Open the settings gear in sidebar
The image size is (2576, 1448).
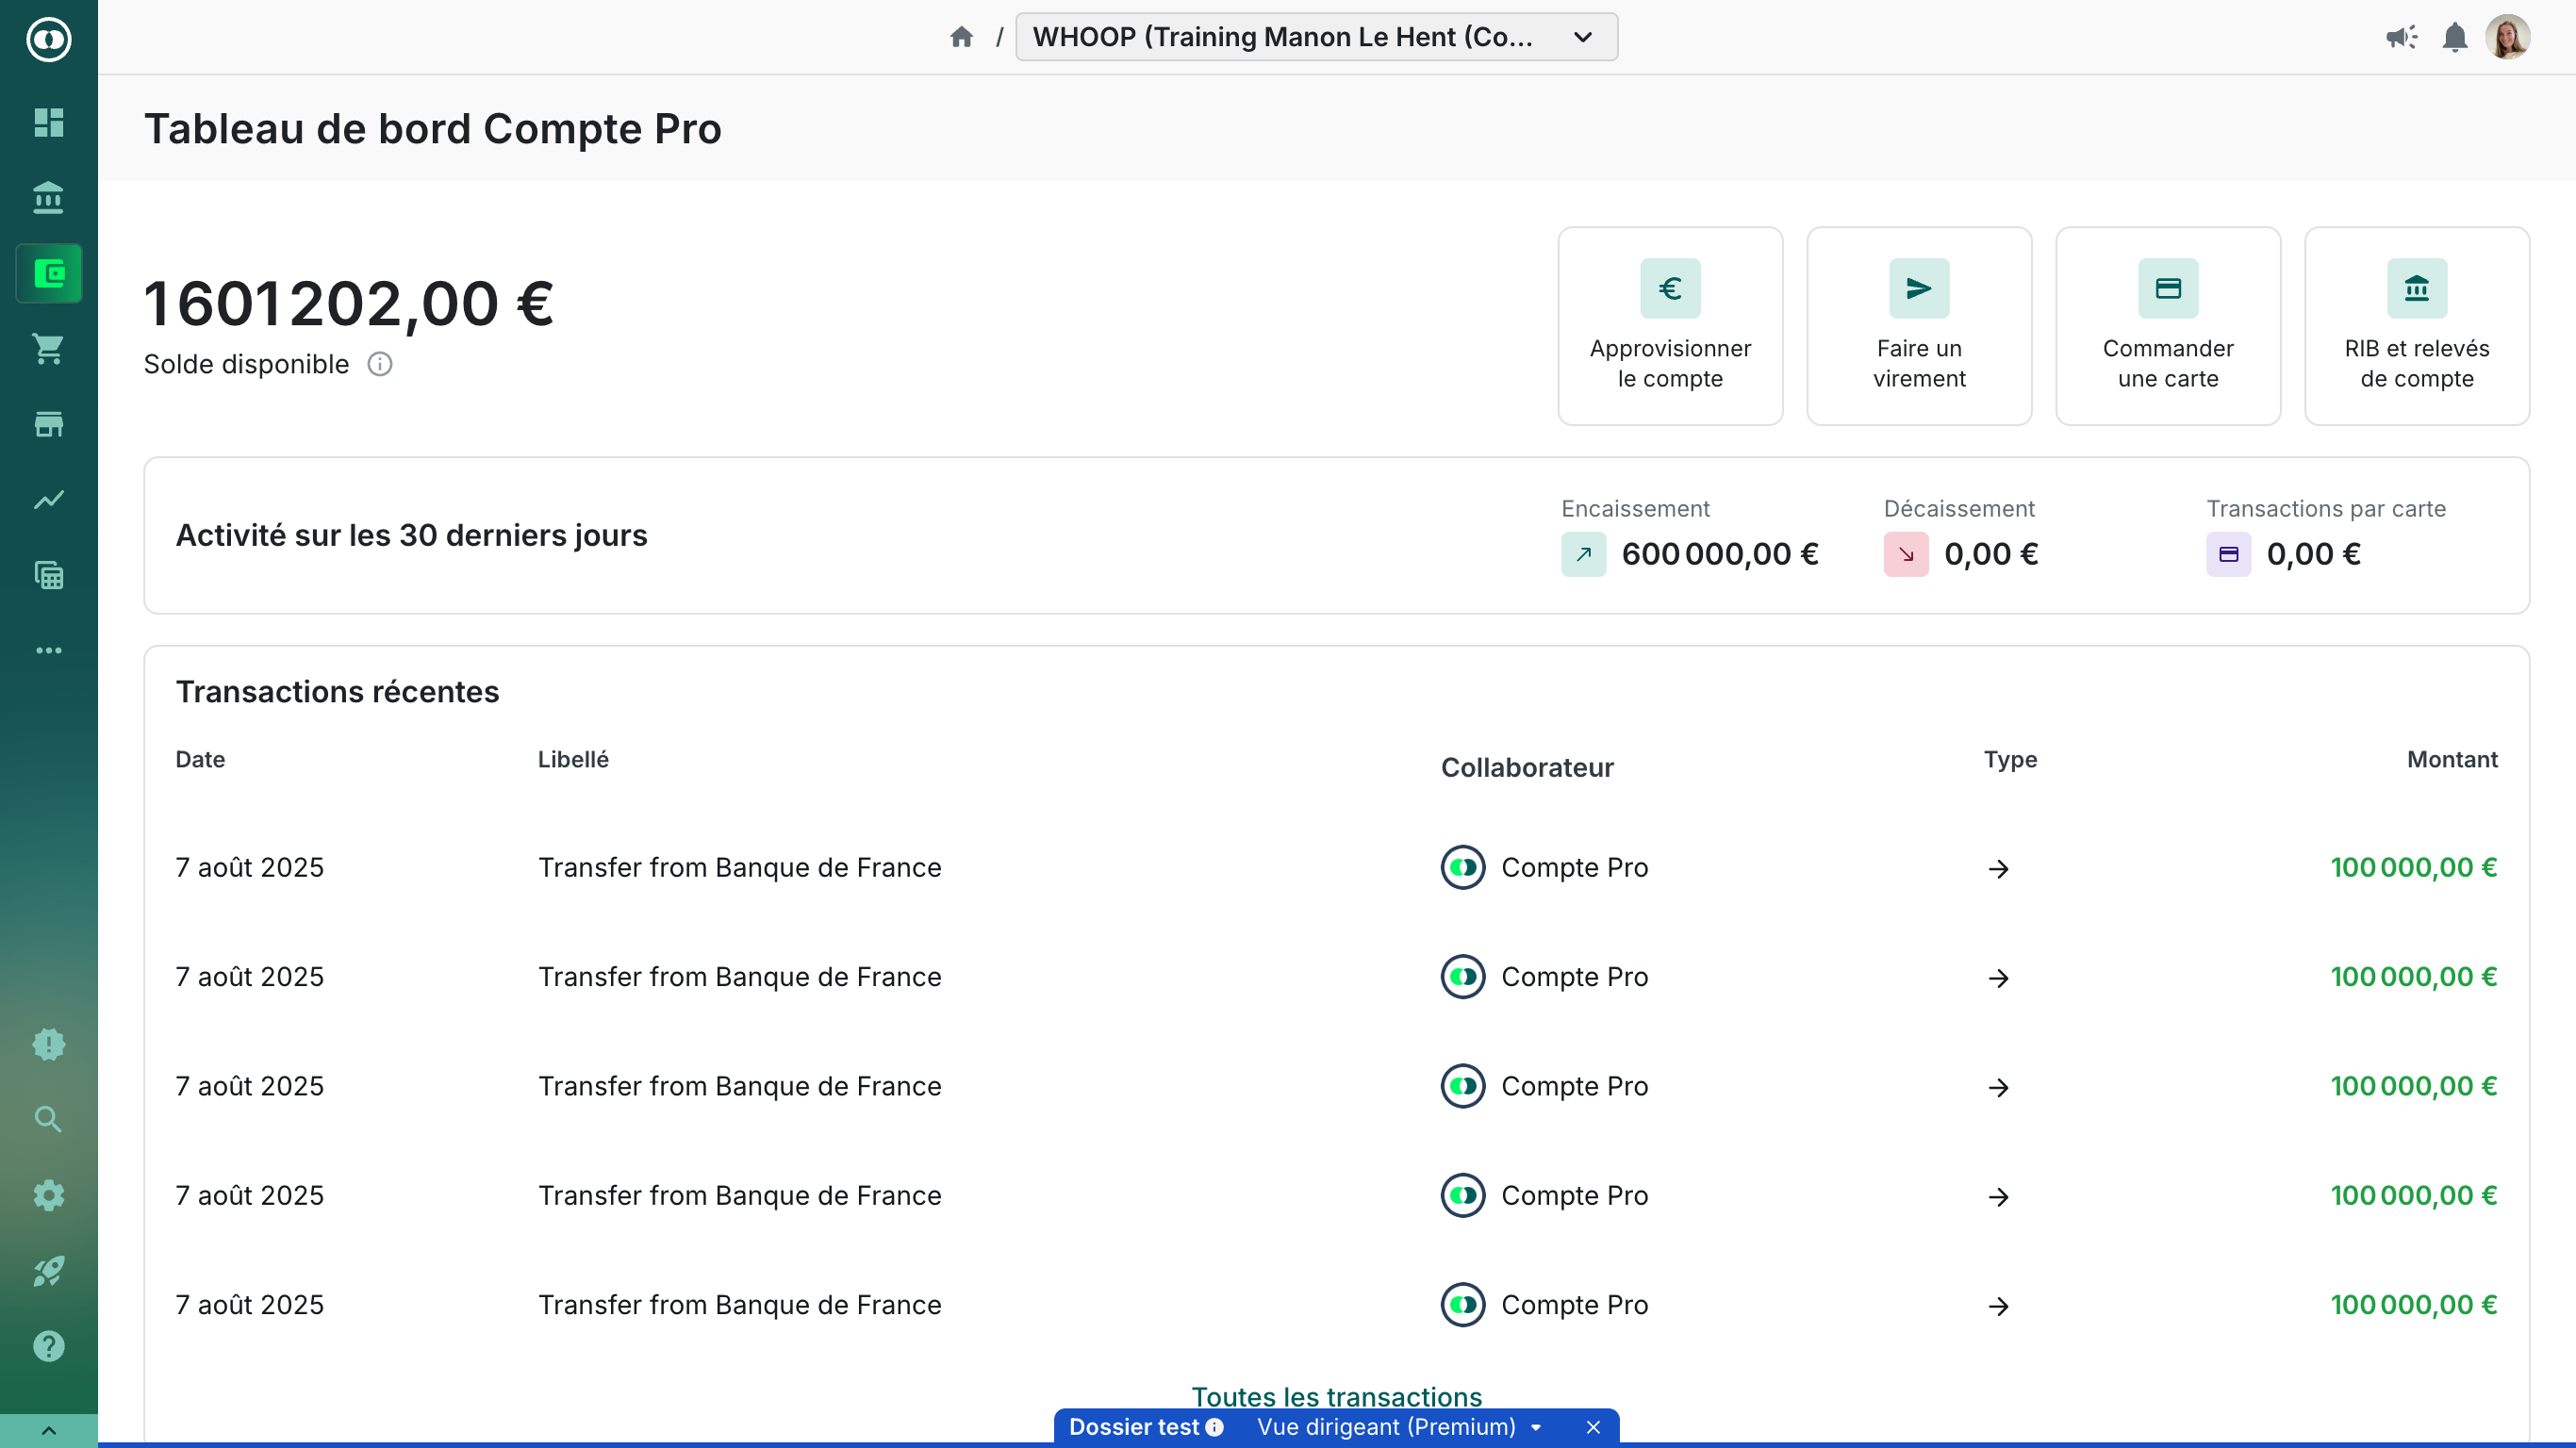click(x=48, y=1195)
